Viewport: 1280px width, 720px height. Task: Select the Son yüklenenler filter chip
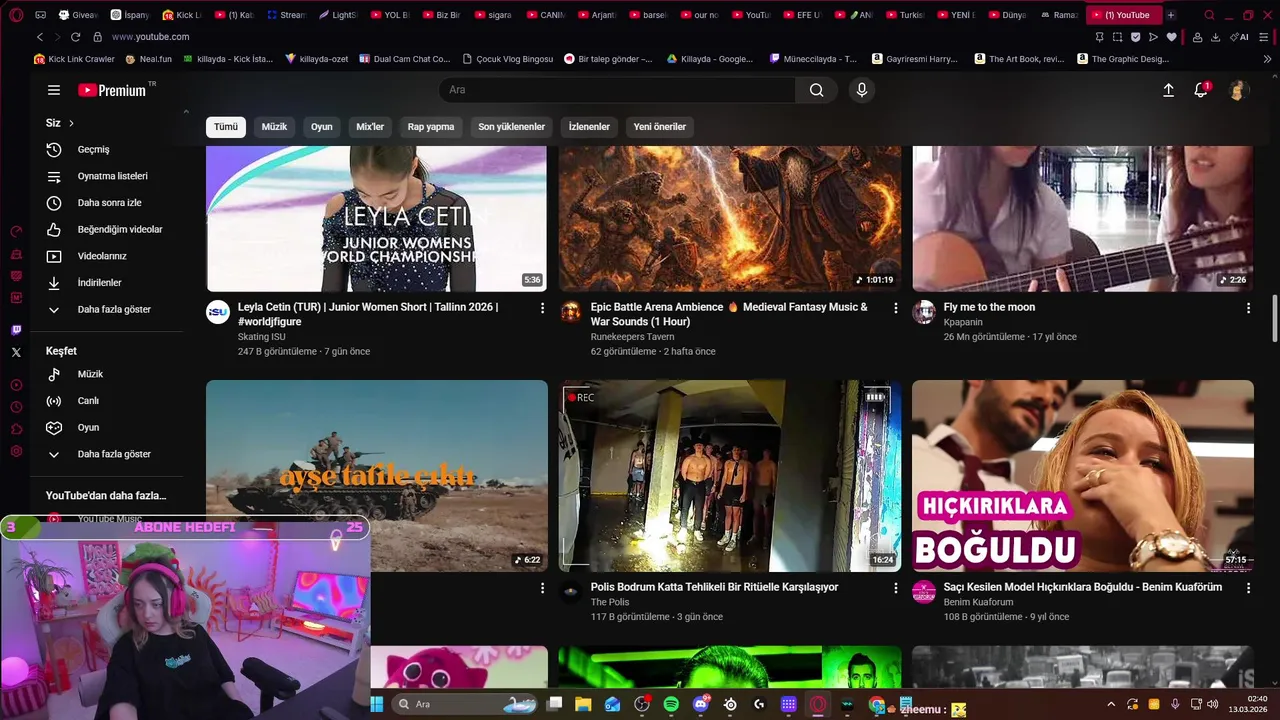[x=511, y=127]
